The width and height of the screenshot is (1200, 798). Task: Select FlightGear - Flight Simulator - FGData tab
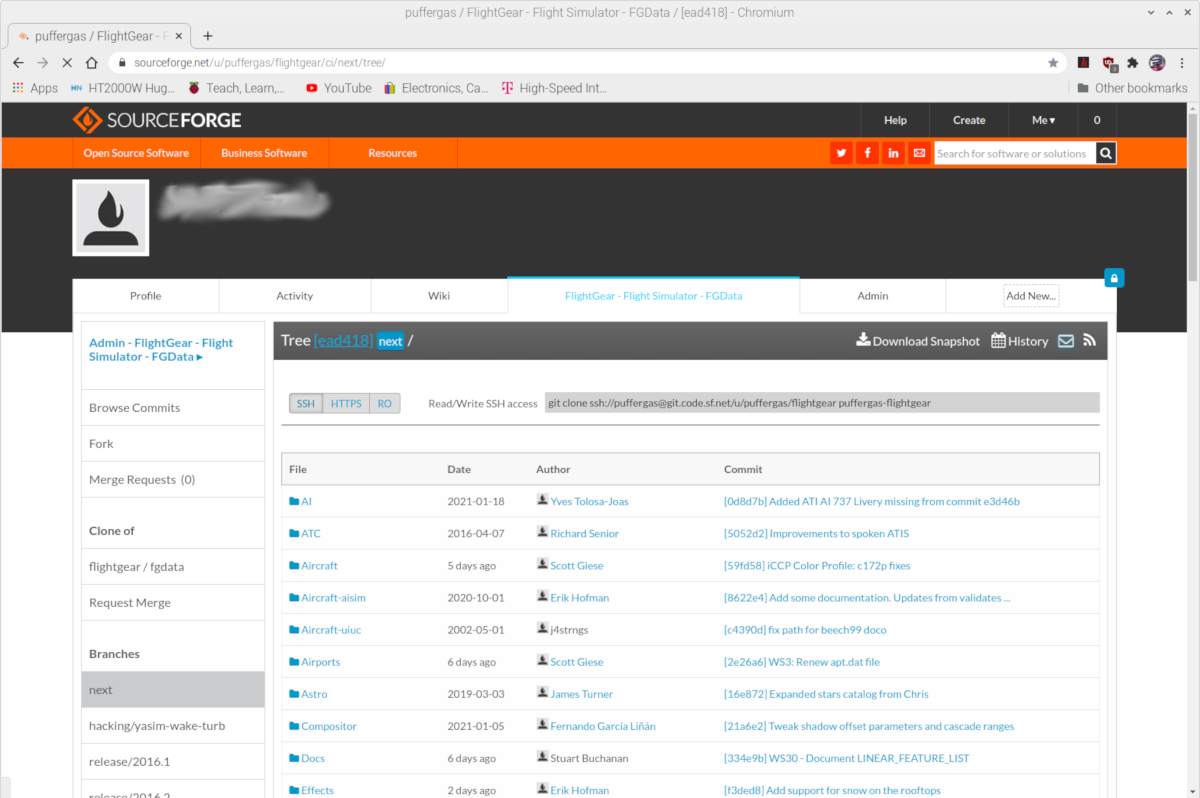point(654,296)
